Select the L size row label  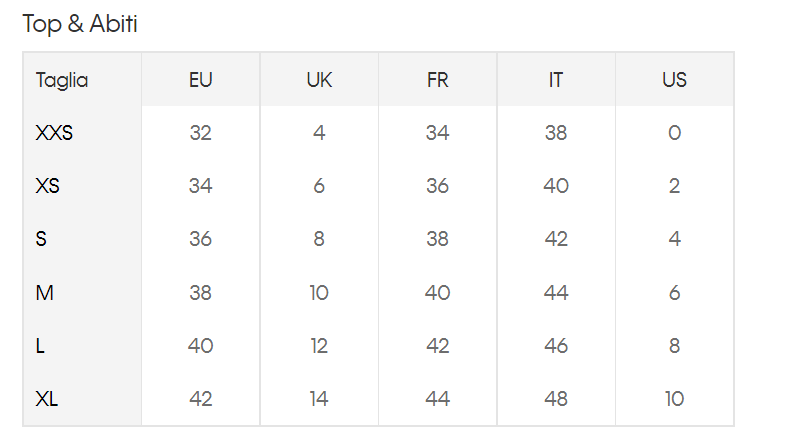[40, 346]
